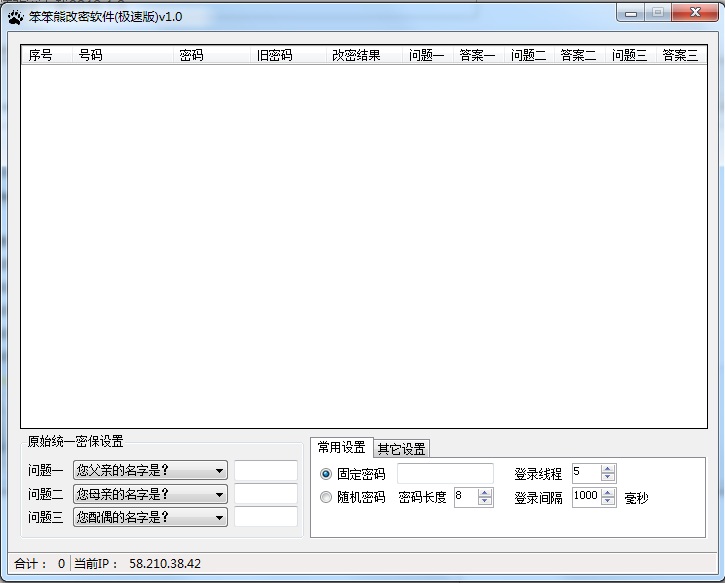725x583 pixels.
Task: Click the 序号 column header
Action: click(x=41, y=55)
